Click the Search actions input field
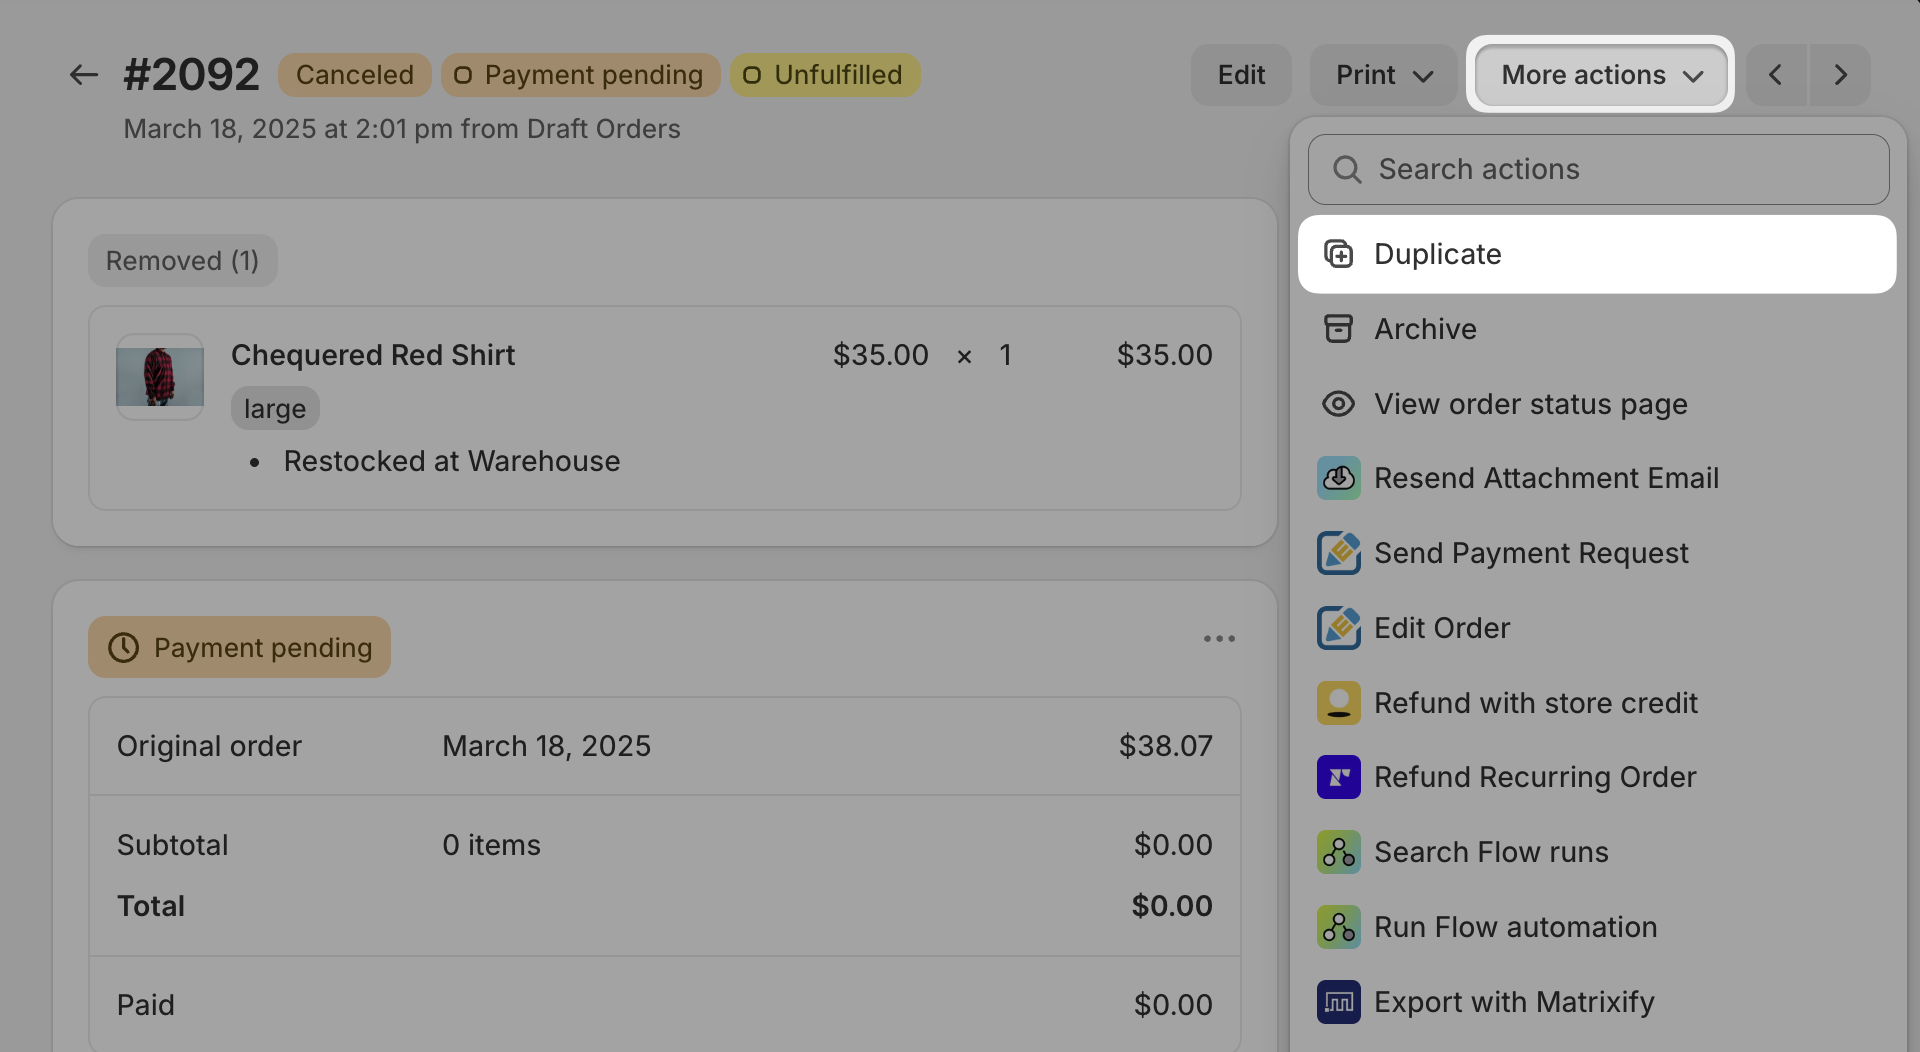The width and height of the screenshot is (1920, 1052). (x=1598, y=170)
